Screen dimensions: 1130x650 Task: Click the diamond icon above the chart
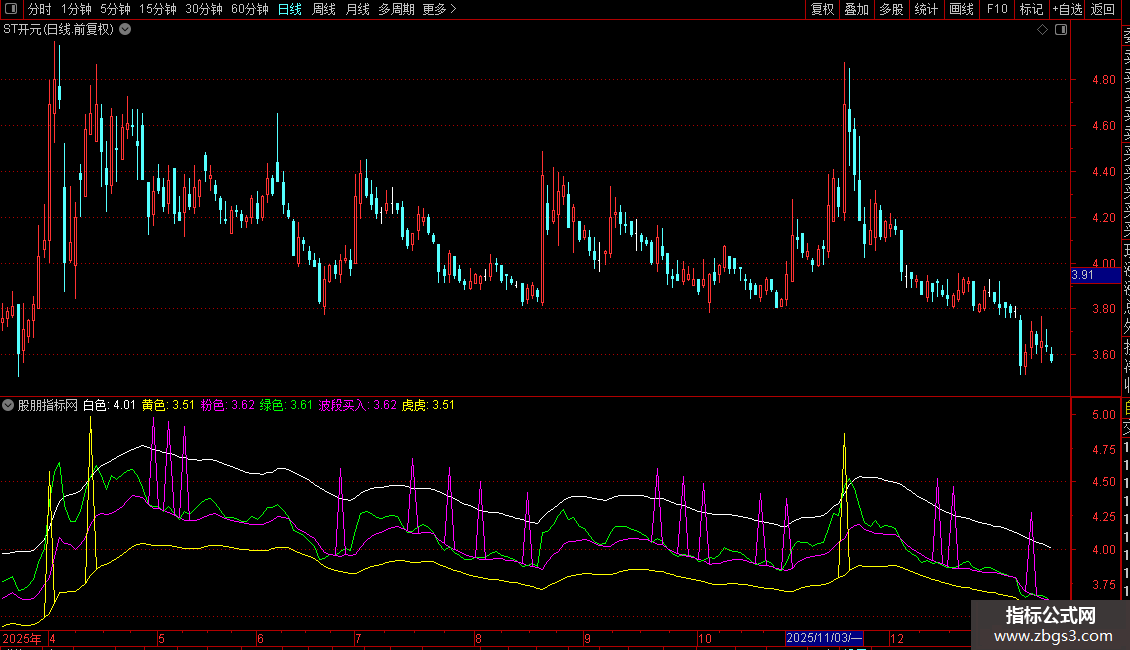click(x=1042, y=30)
